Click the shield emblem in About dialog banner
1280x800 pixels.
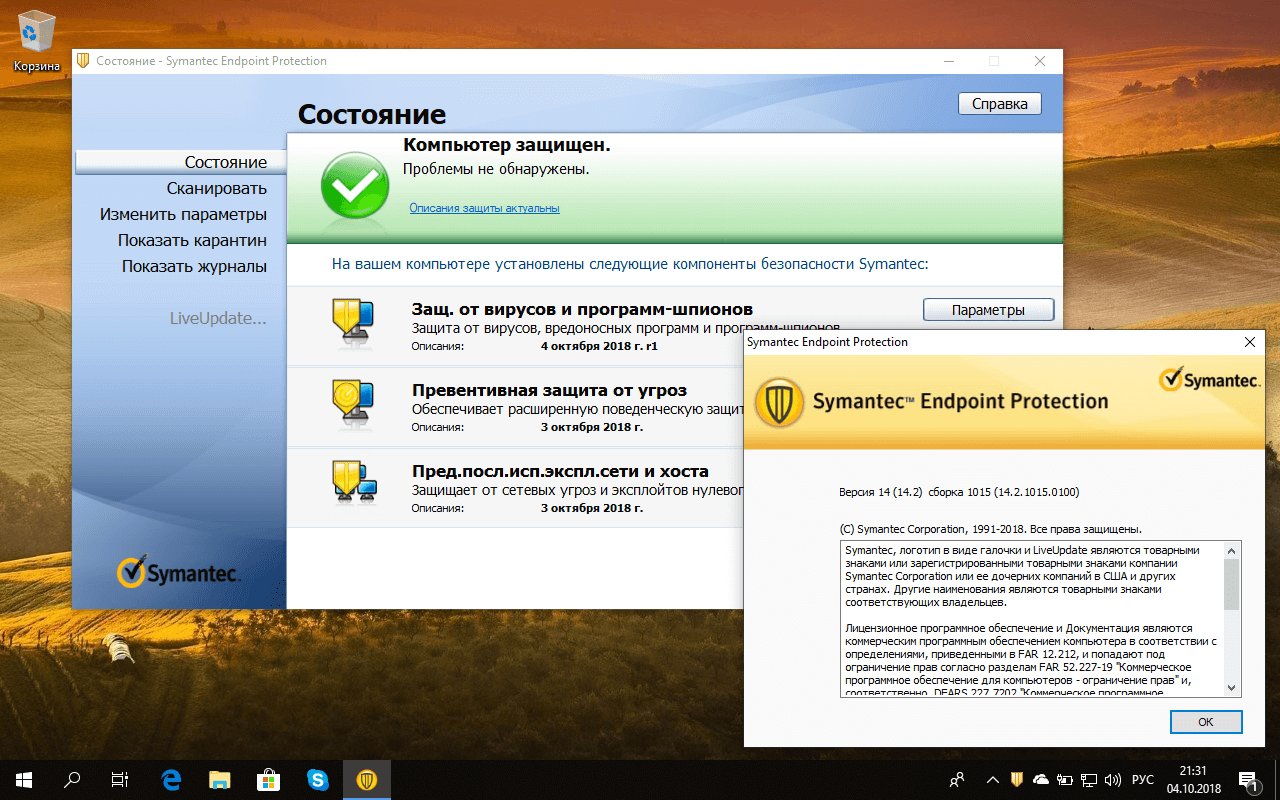[x=779, y=402]
